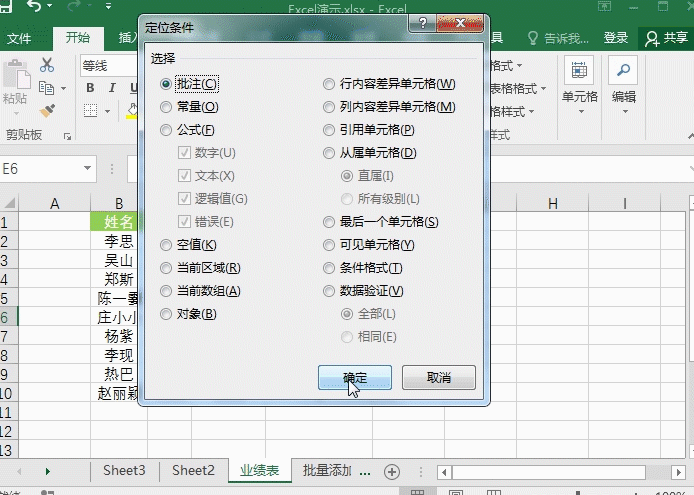Screen dimensions: 694x495
Task: Click the 编辑 search magnifier icon
Action: 623,70
